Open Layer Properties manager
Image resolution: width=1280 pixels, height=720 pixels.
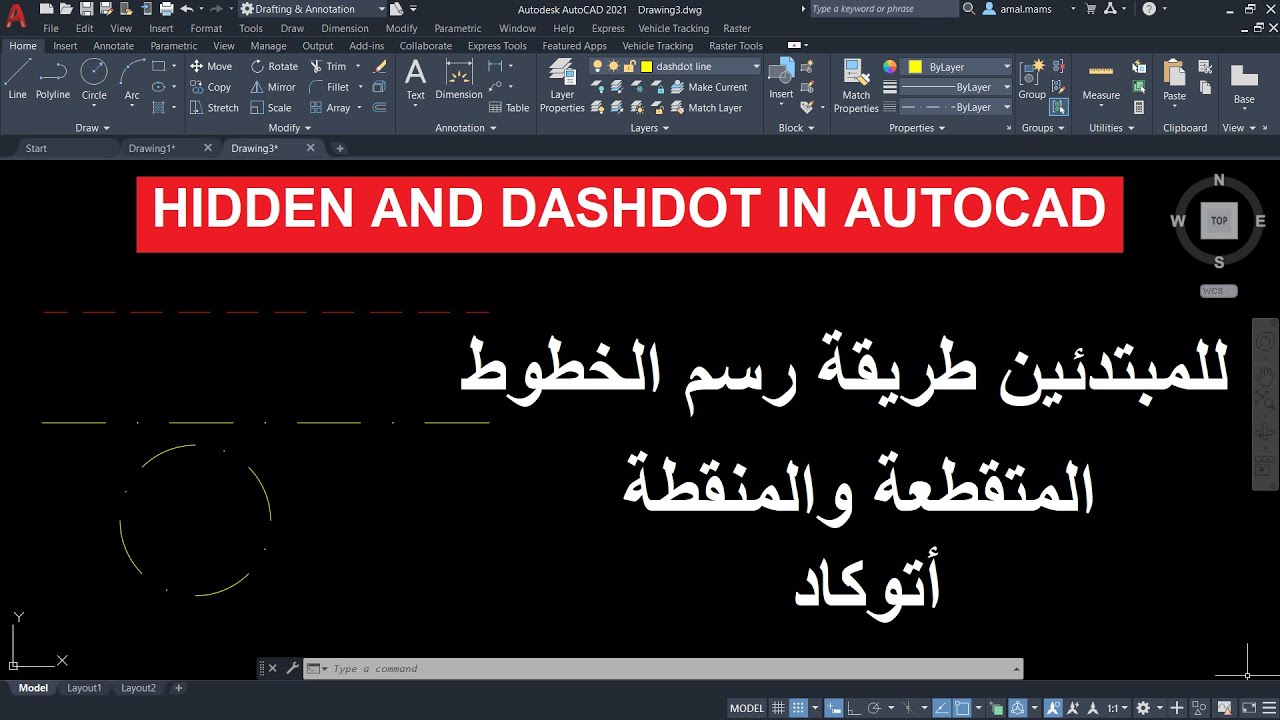(x=562, y=85)
